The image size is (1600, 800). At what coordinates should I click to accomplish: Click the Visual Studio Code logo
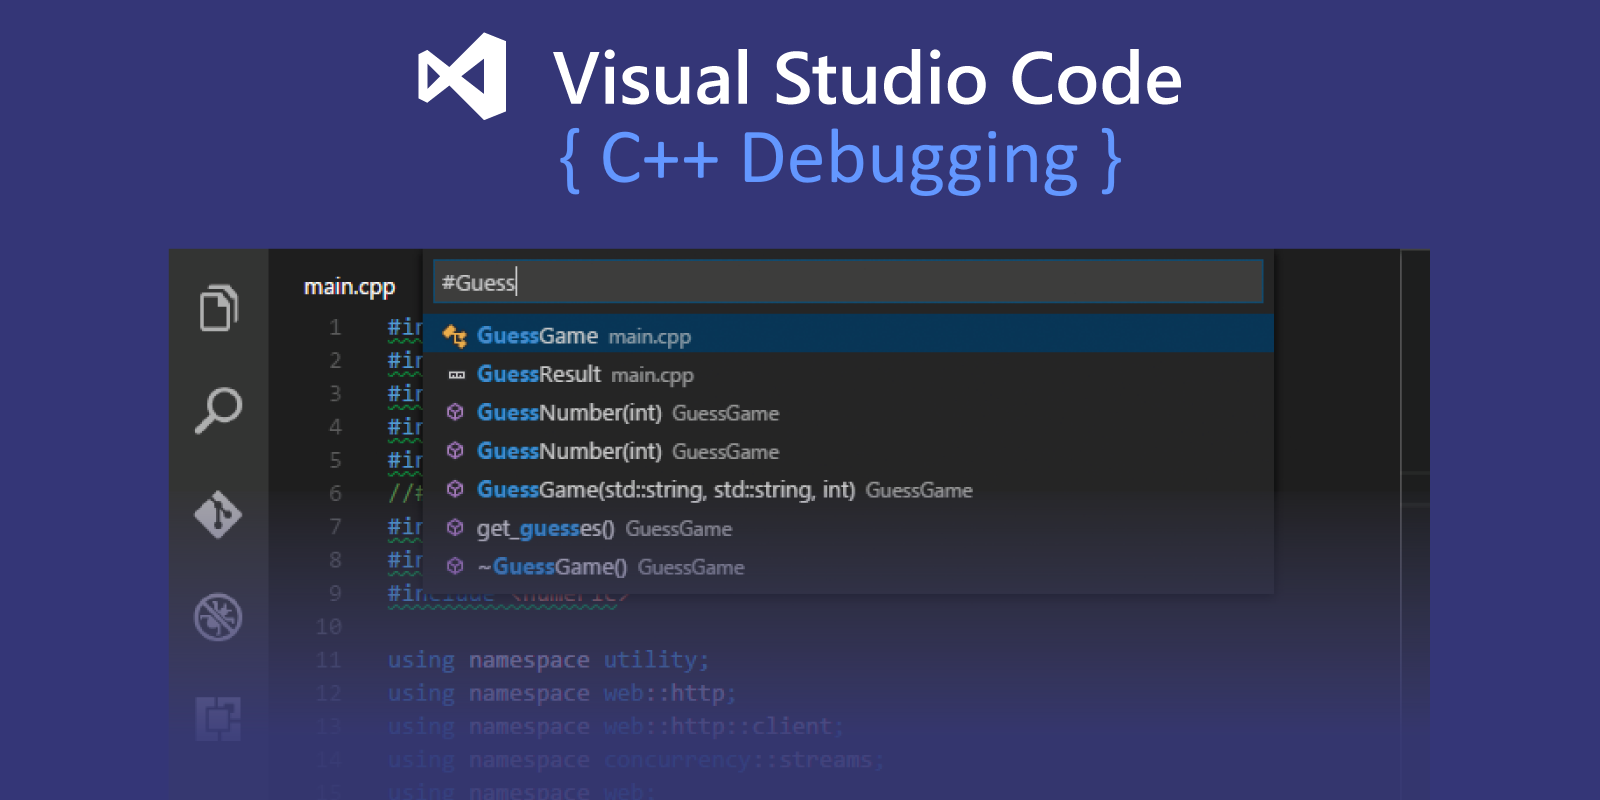pos(463,76)
